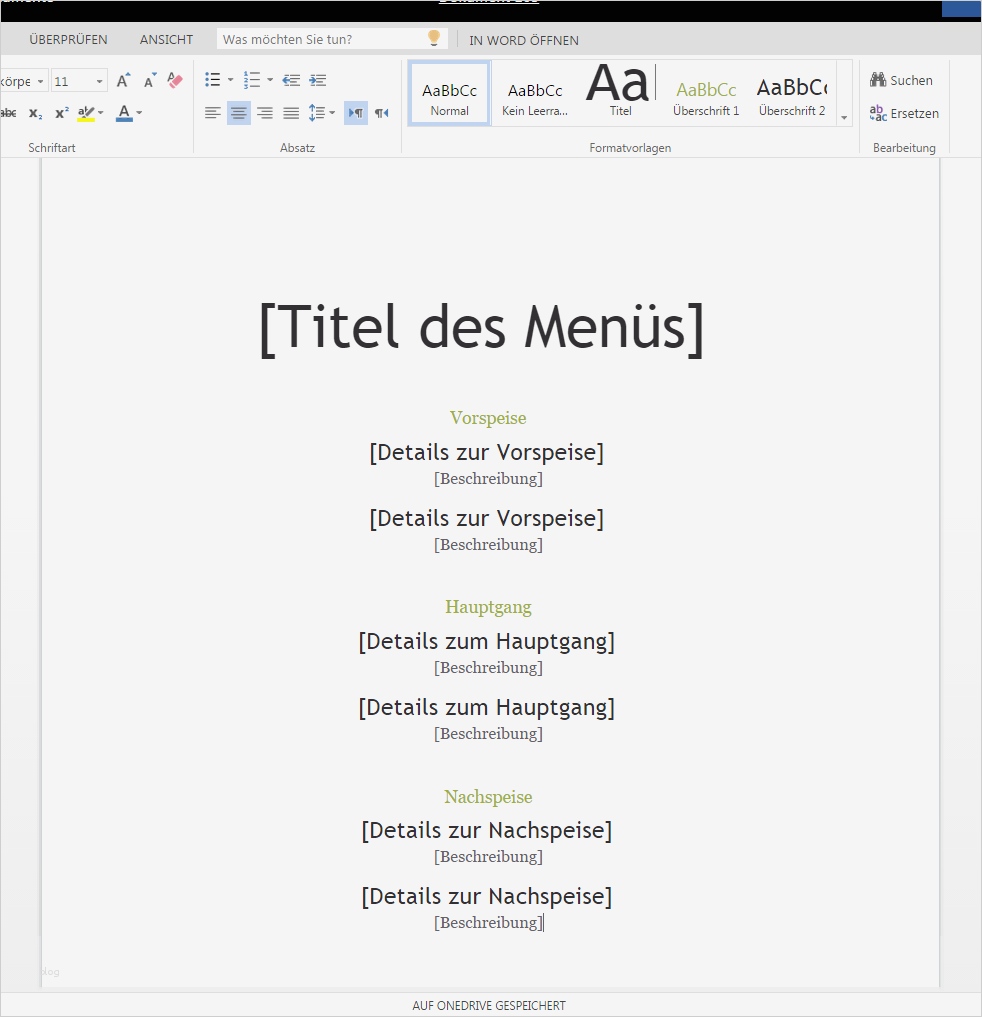Apply subscript formatting

coord(35,113)
